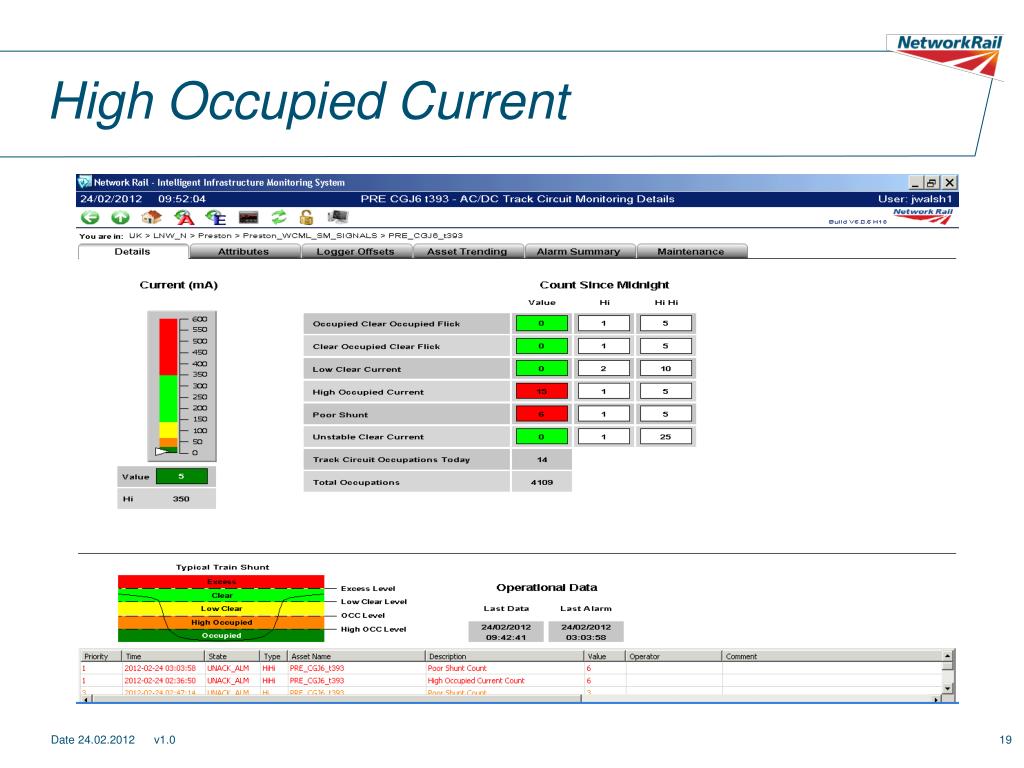Click Hi Hi field for Unstable Clear Current
This screenshot has width=1024, height=768.
tap(665, 436)
